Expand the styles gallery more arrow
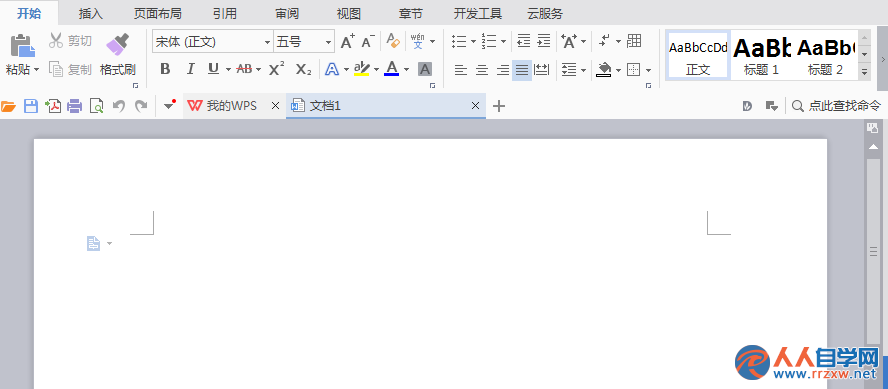Image resolution: width=888 pixels, height=389 pixels. coord(864,72)
